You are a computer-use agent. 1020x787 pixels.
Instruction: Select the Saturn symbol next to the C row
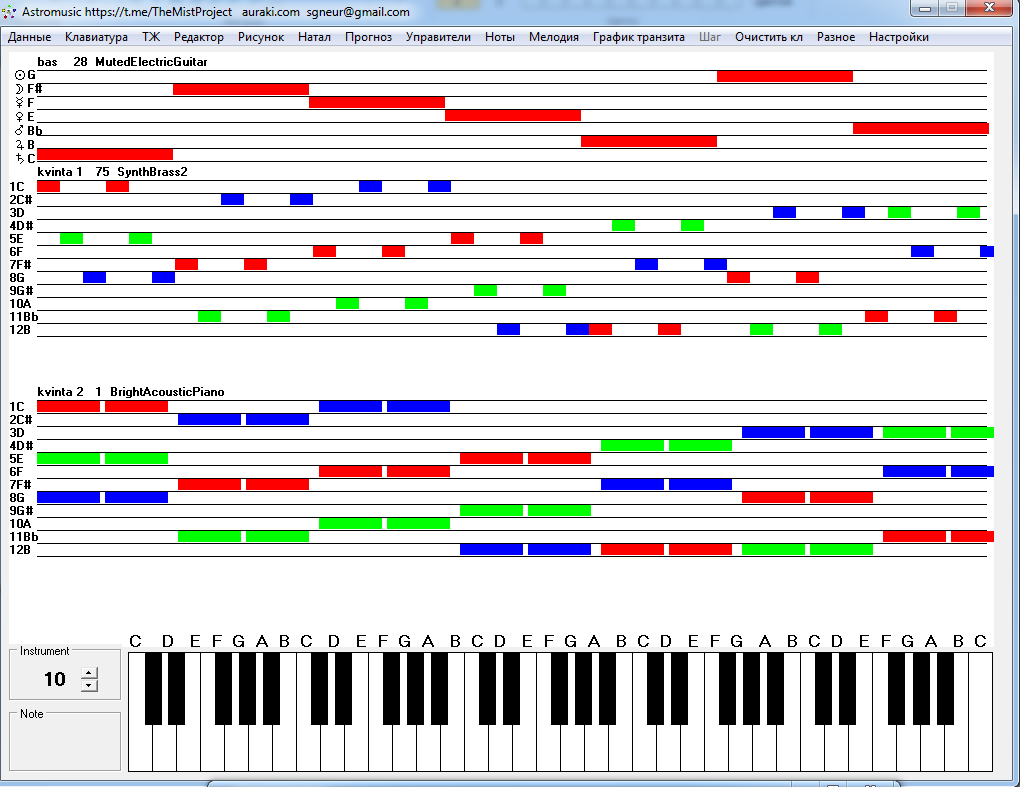19,159
